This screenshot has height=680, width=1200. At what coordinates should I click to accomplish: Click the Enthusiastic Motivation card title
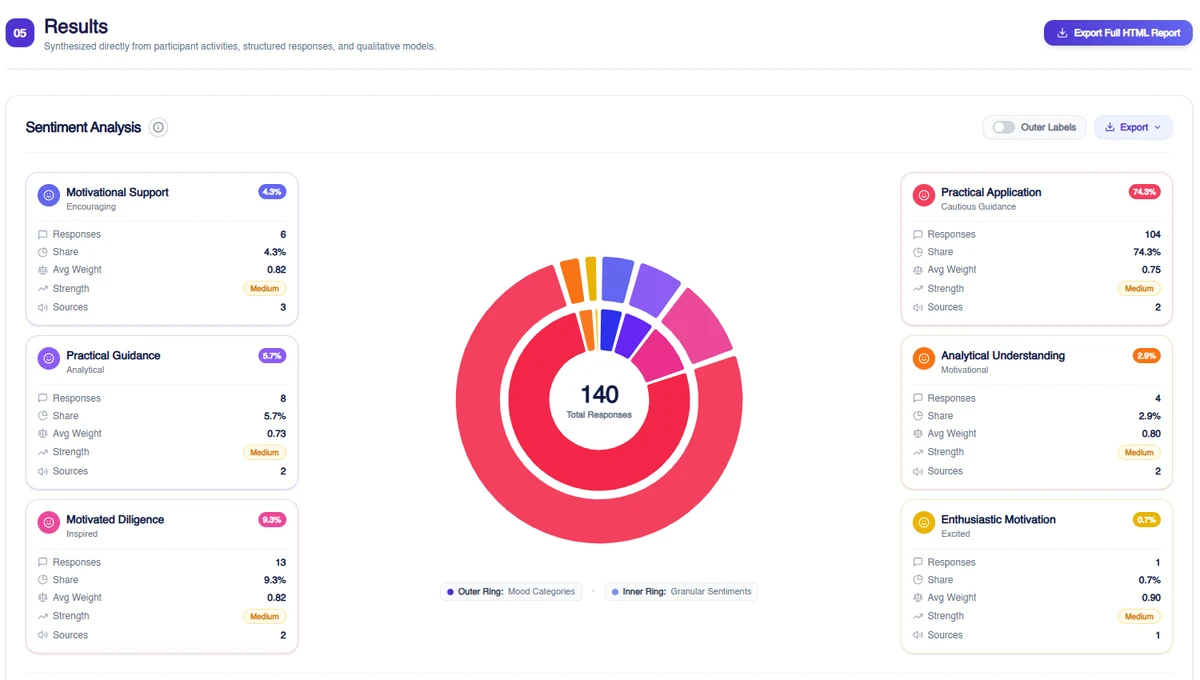[x=998, y=519]
